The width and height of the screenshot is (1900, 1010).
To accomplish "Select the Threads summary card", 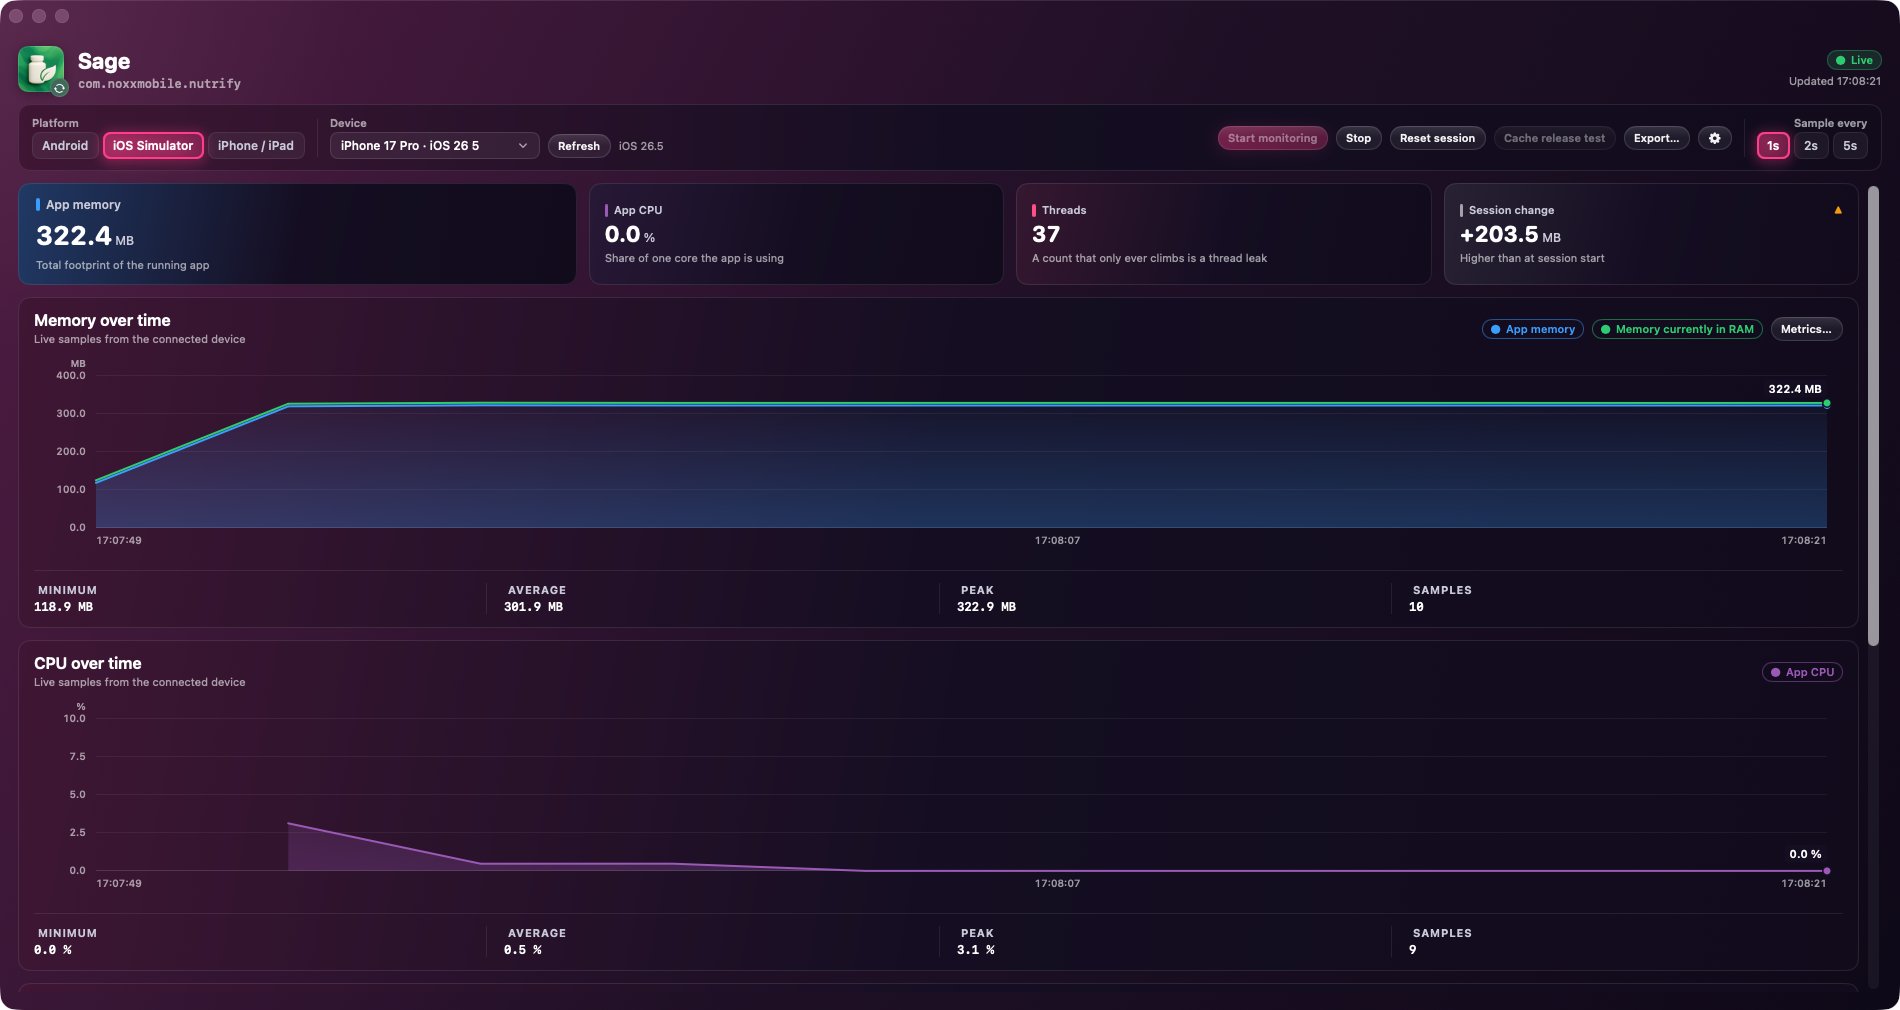I will click(1223, 234).
